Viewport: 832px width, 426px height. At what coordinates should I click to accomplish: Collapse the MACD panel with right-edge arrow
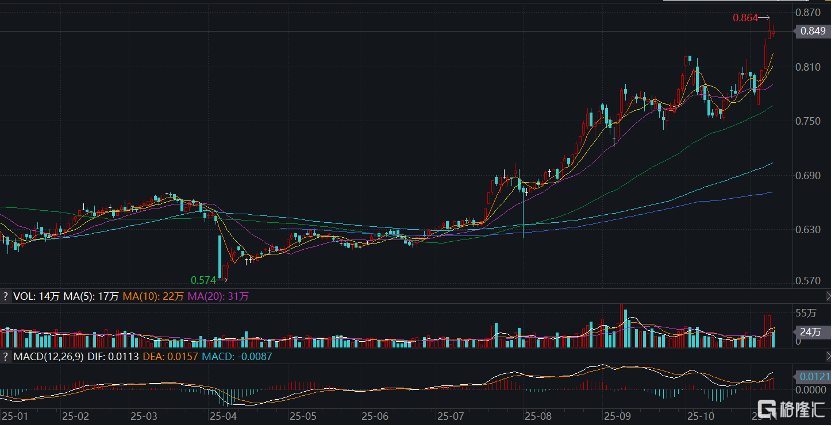[827, 354]
